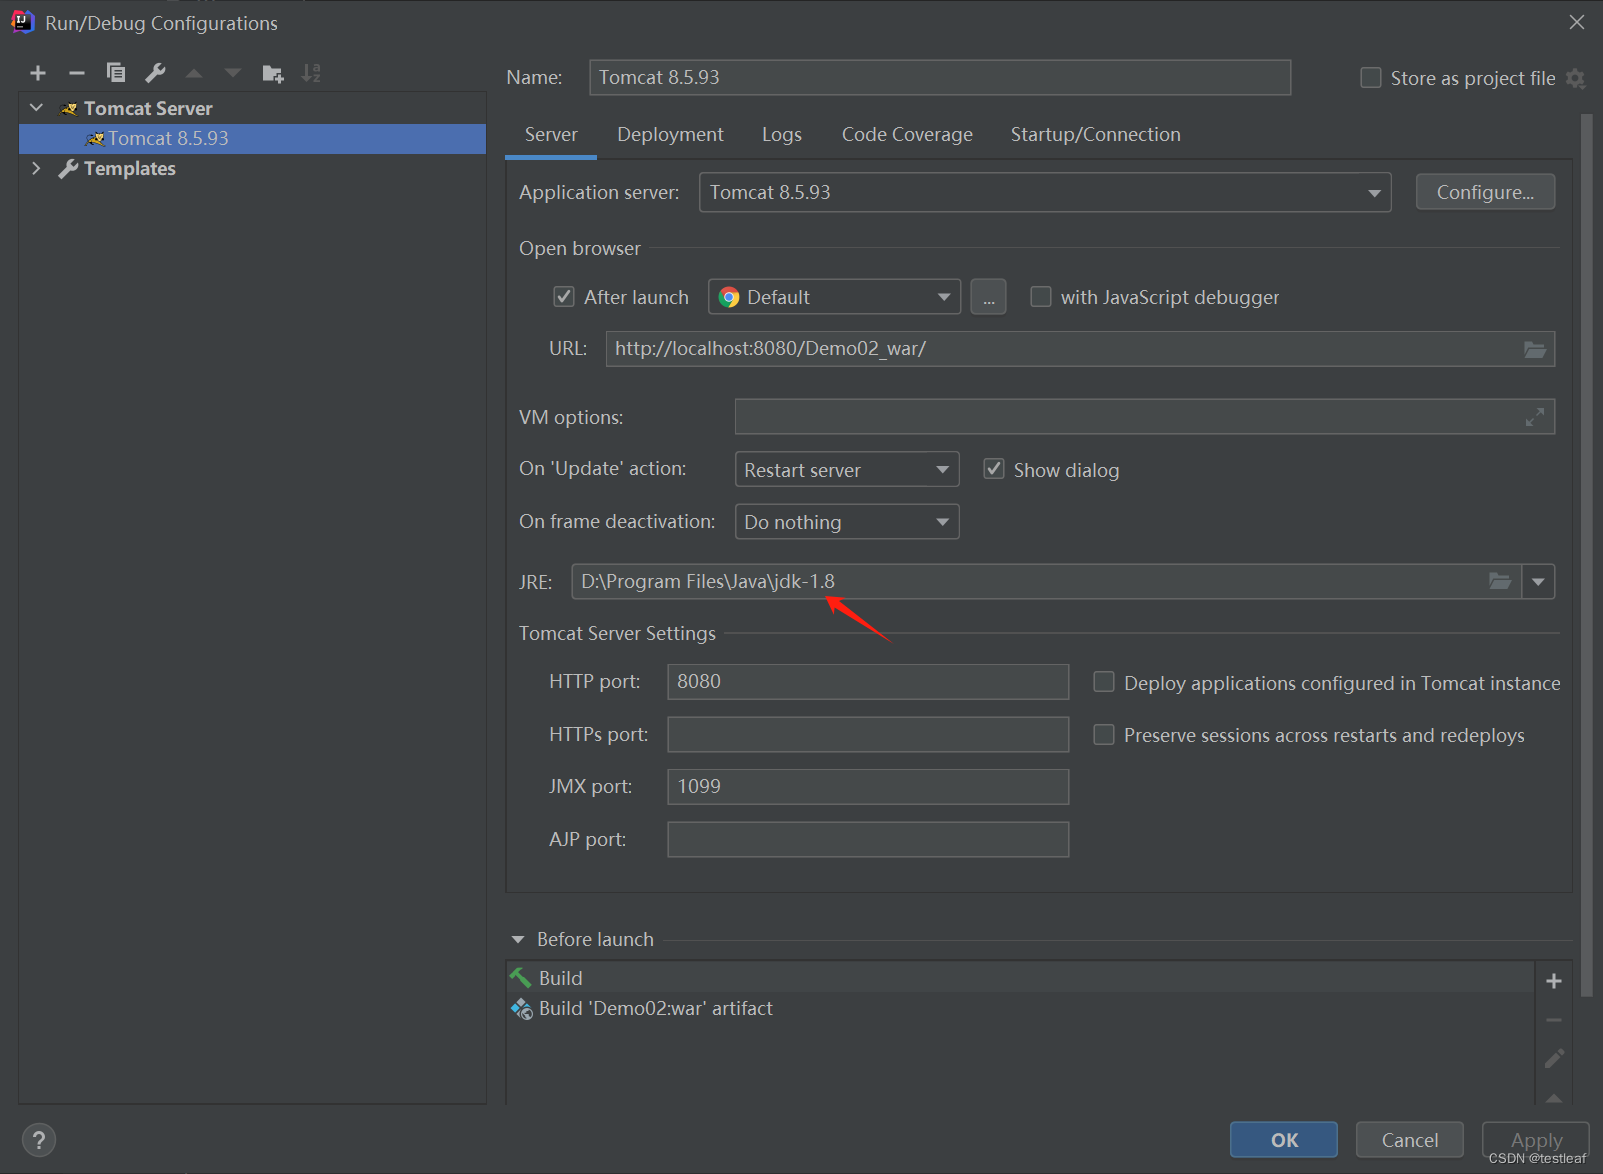Switch to Code Coverage tab
Viewport: 1603px width, 1174px height.
pyautogui.click(x=907, y=134)
